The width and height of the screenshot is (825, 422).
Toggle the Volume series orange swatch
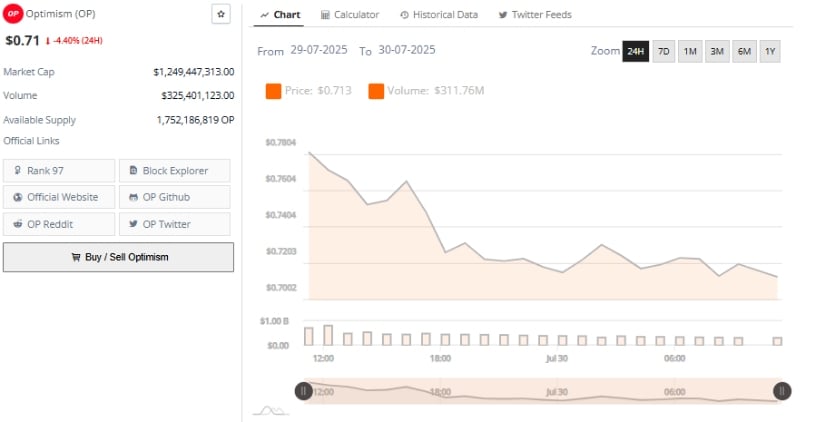[x=376, y=91]
